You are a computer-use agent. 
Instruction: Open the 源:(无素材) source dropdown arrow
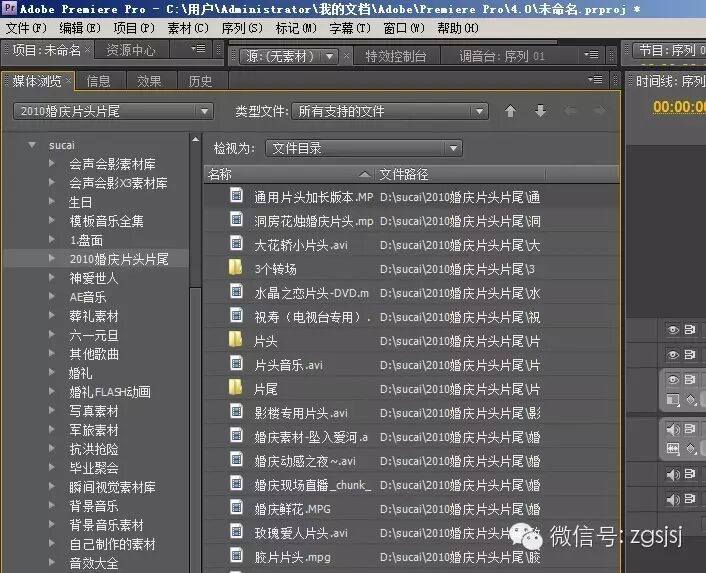click(330, 56)
